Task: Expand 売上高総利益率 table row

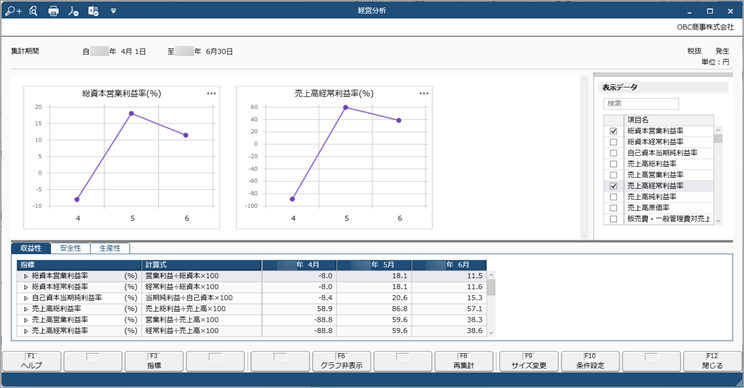Action: (26, 309)
